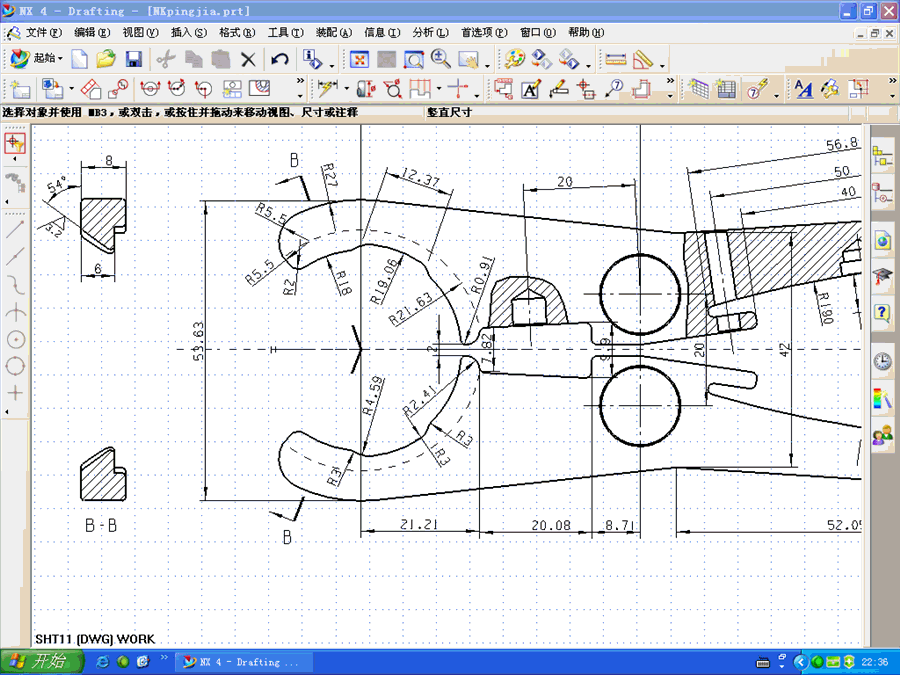This screenshot has height=675, width=900.
Task: Open the 分析(L) menu
Action: pyautogui.click(x=430, y=33)
